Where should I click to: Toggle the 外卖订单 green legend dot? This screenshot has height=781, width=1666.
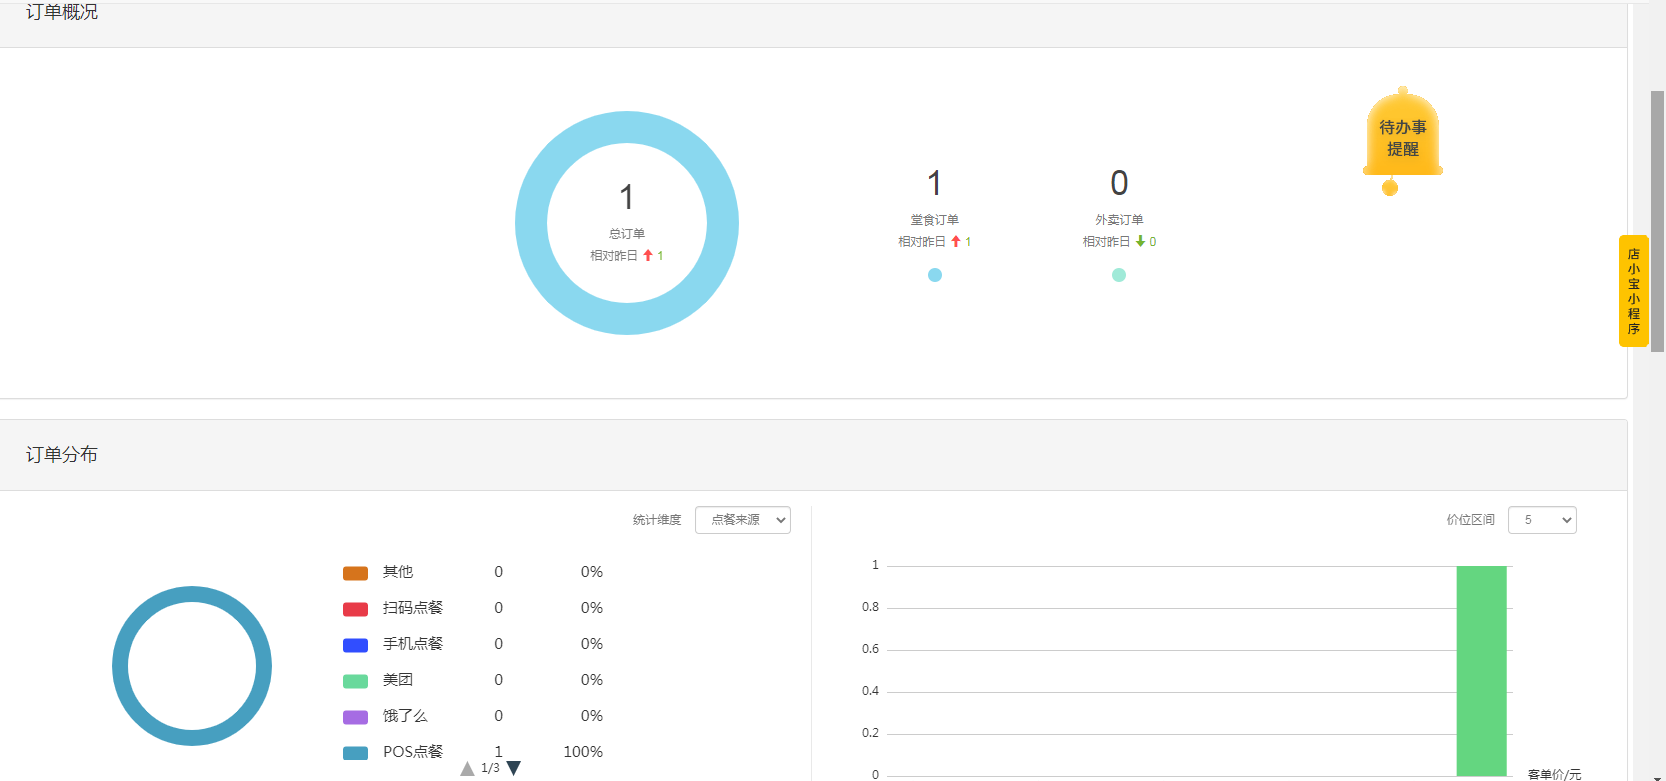1119,275
